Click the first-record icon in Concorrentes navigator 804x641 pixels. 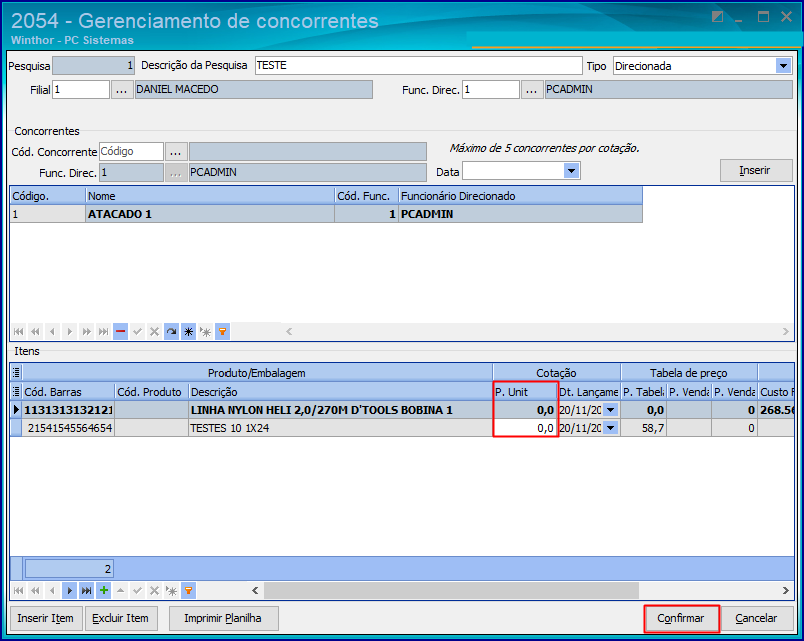(x=18, y=332)
